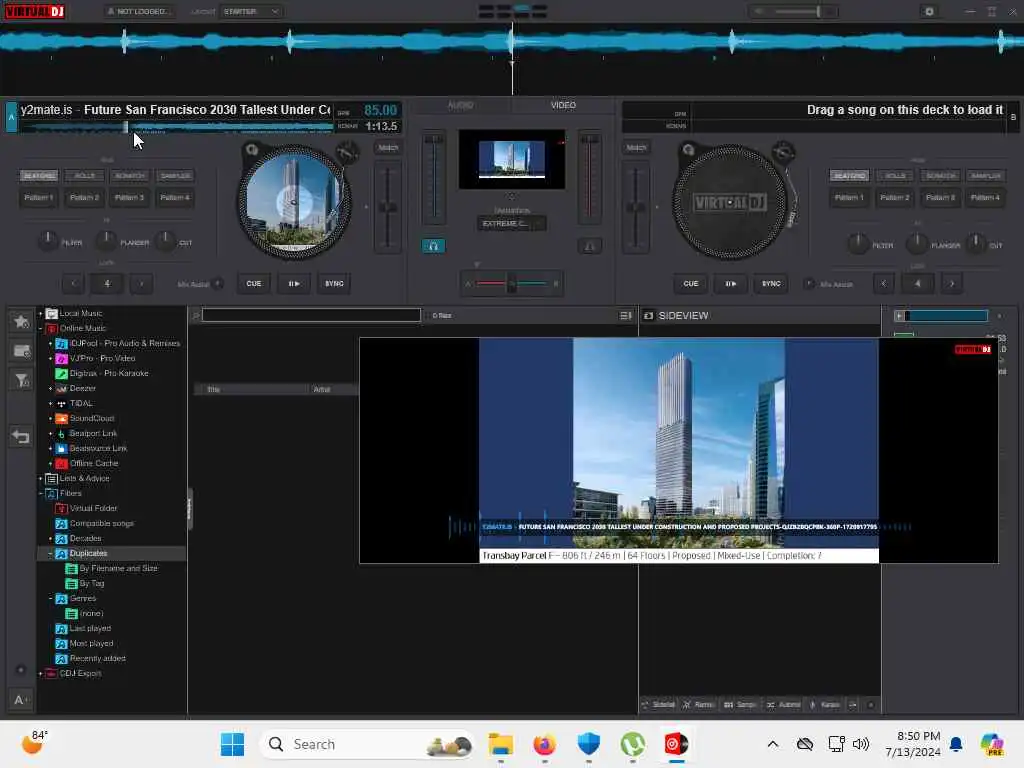Click the Beatport Link icon

click(61, 434)
